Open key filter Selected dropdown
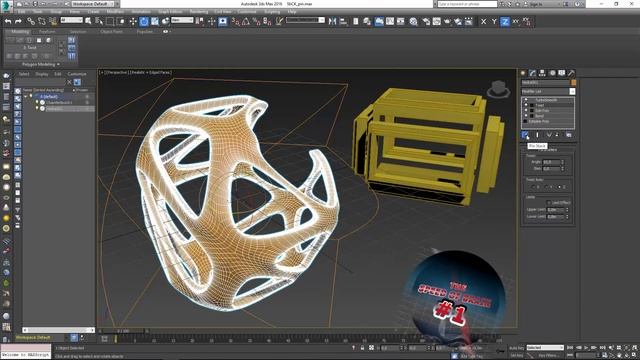Screen dimensions: 640x360 point(545,348)
